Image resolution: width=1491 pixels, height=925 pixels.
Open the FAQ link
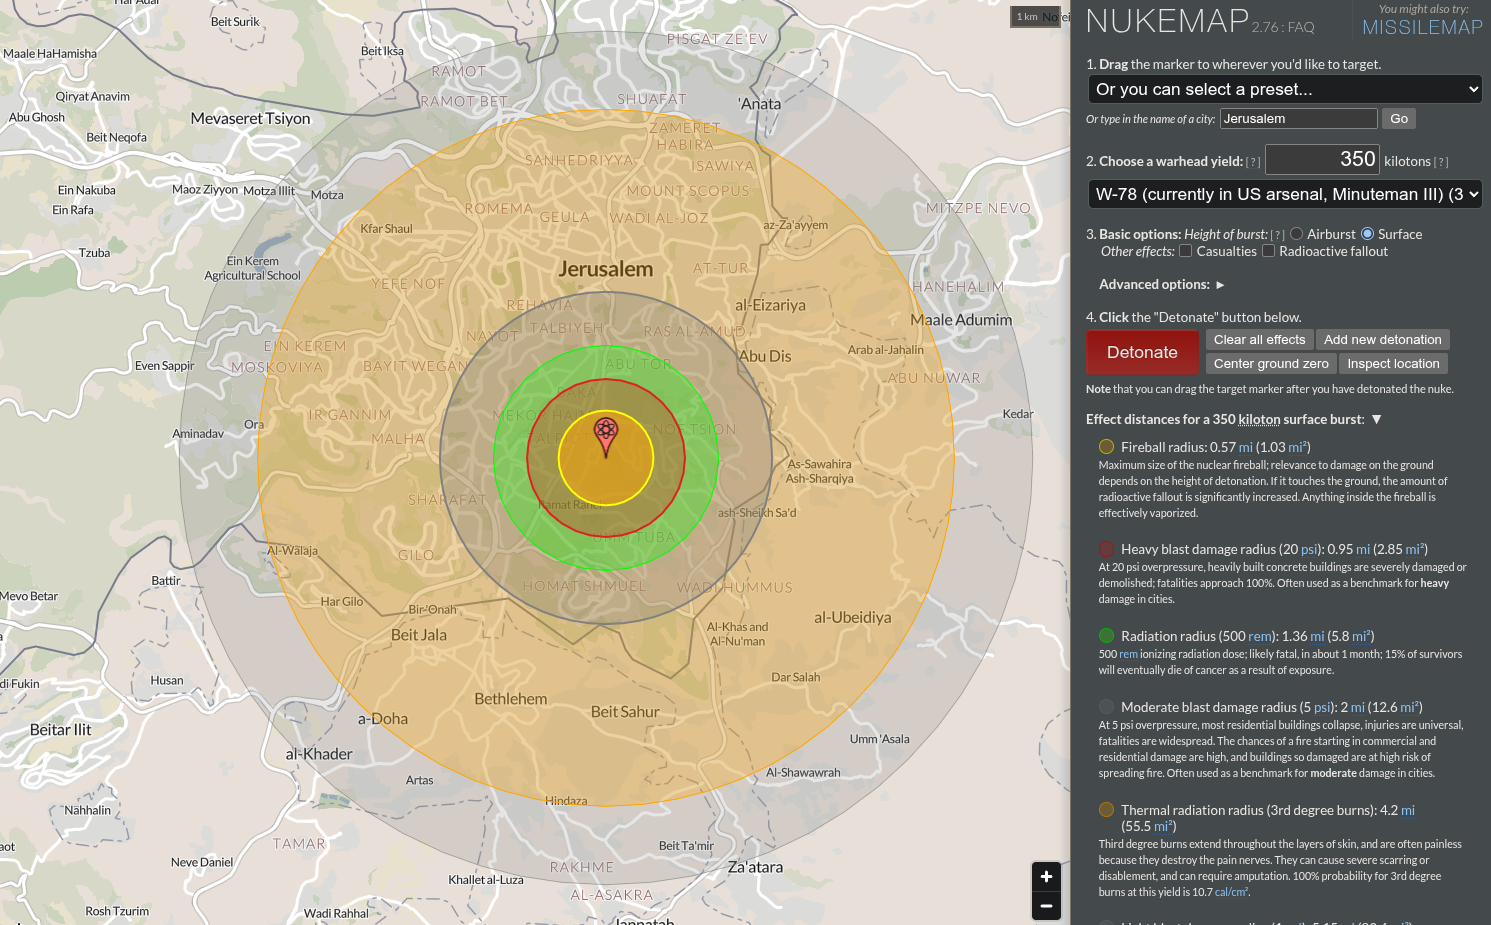tap(1301, 28)
